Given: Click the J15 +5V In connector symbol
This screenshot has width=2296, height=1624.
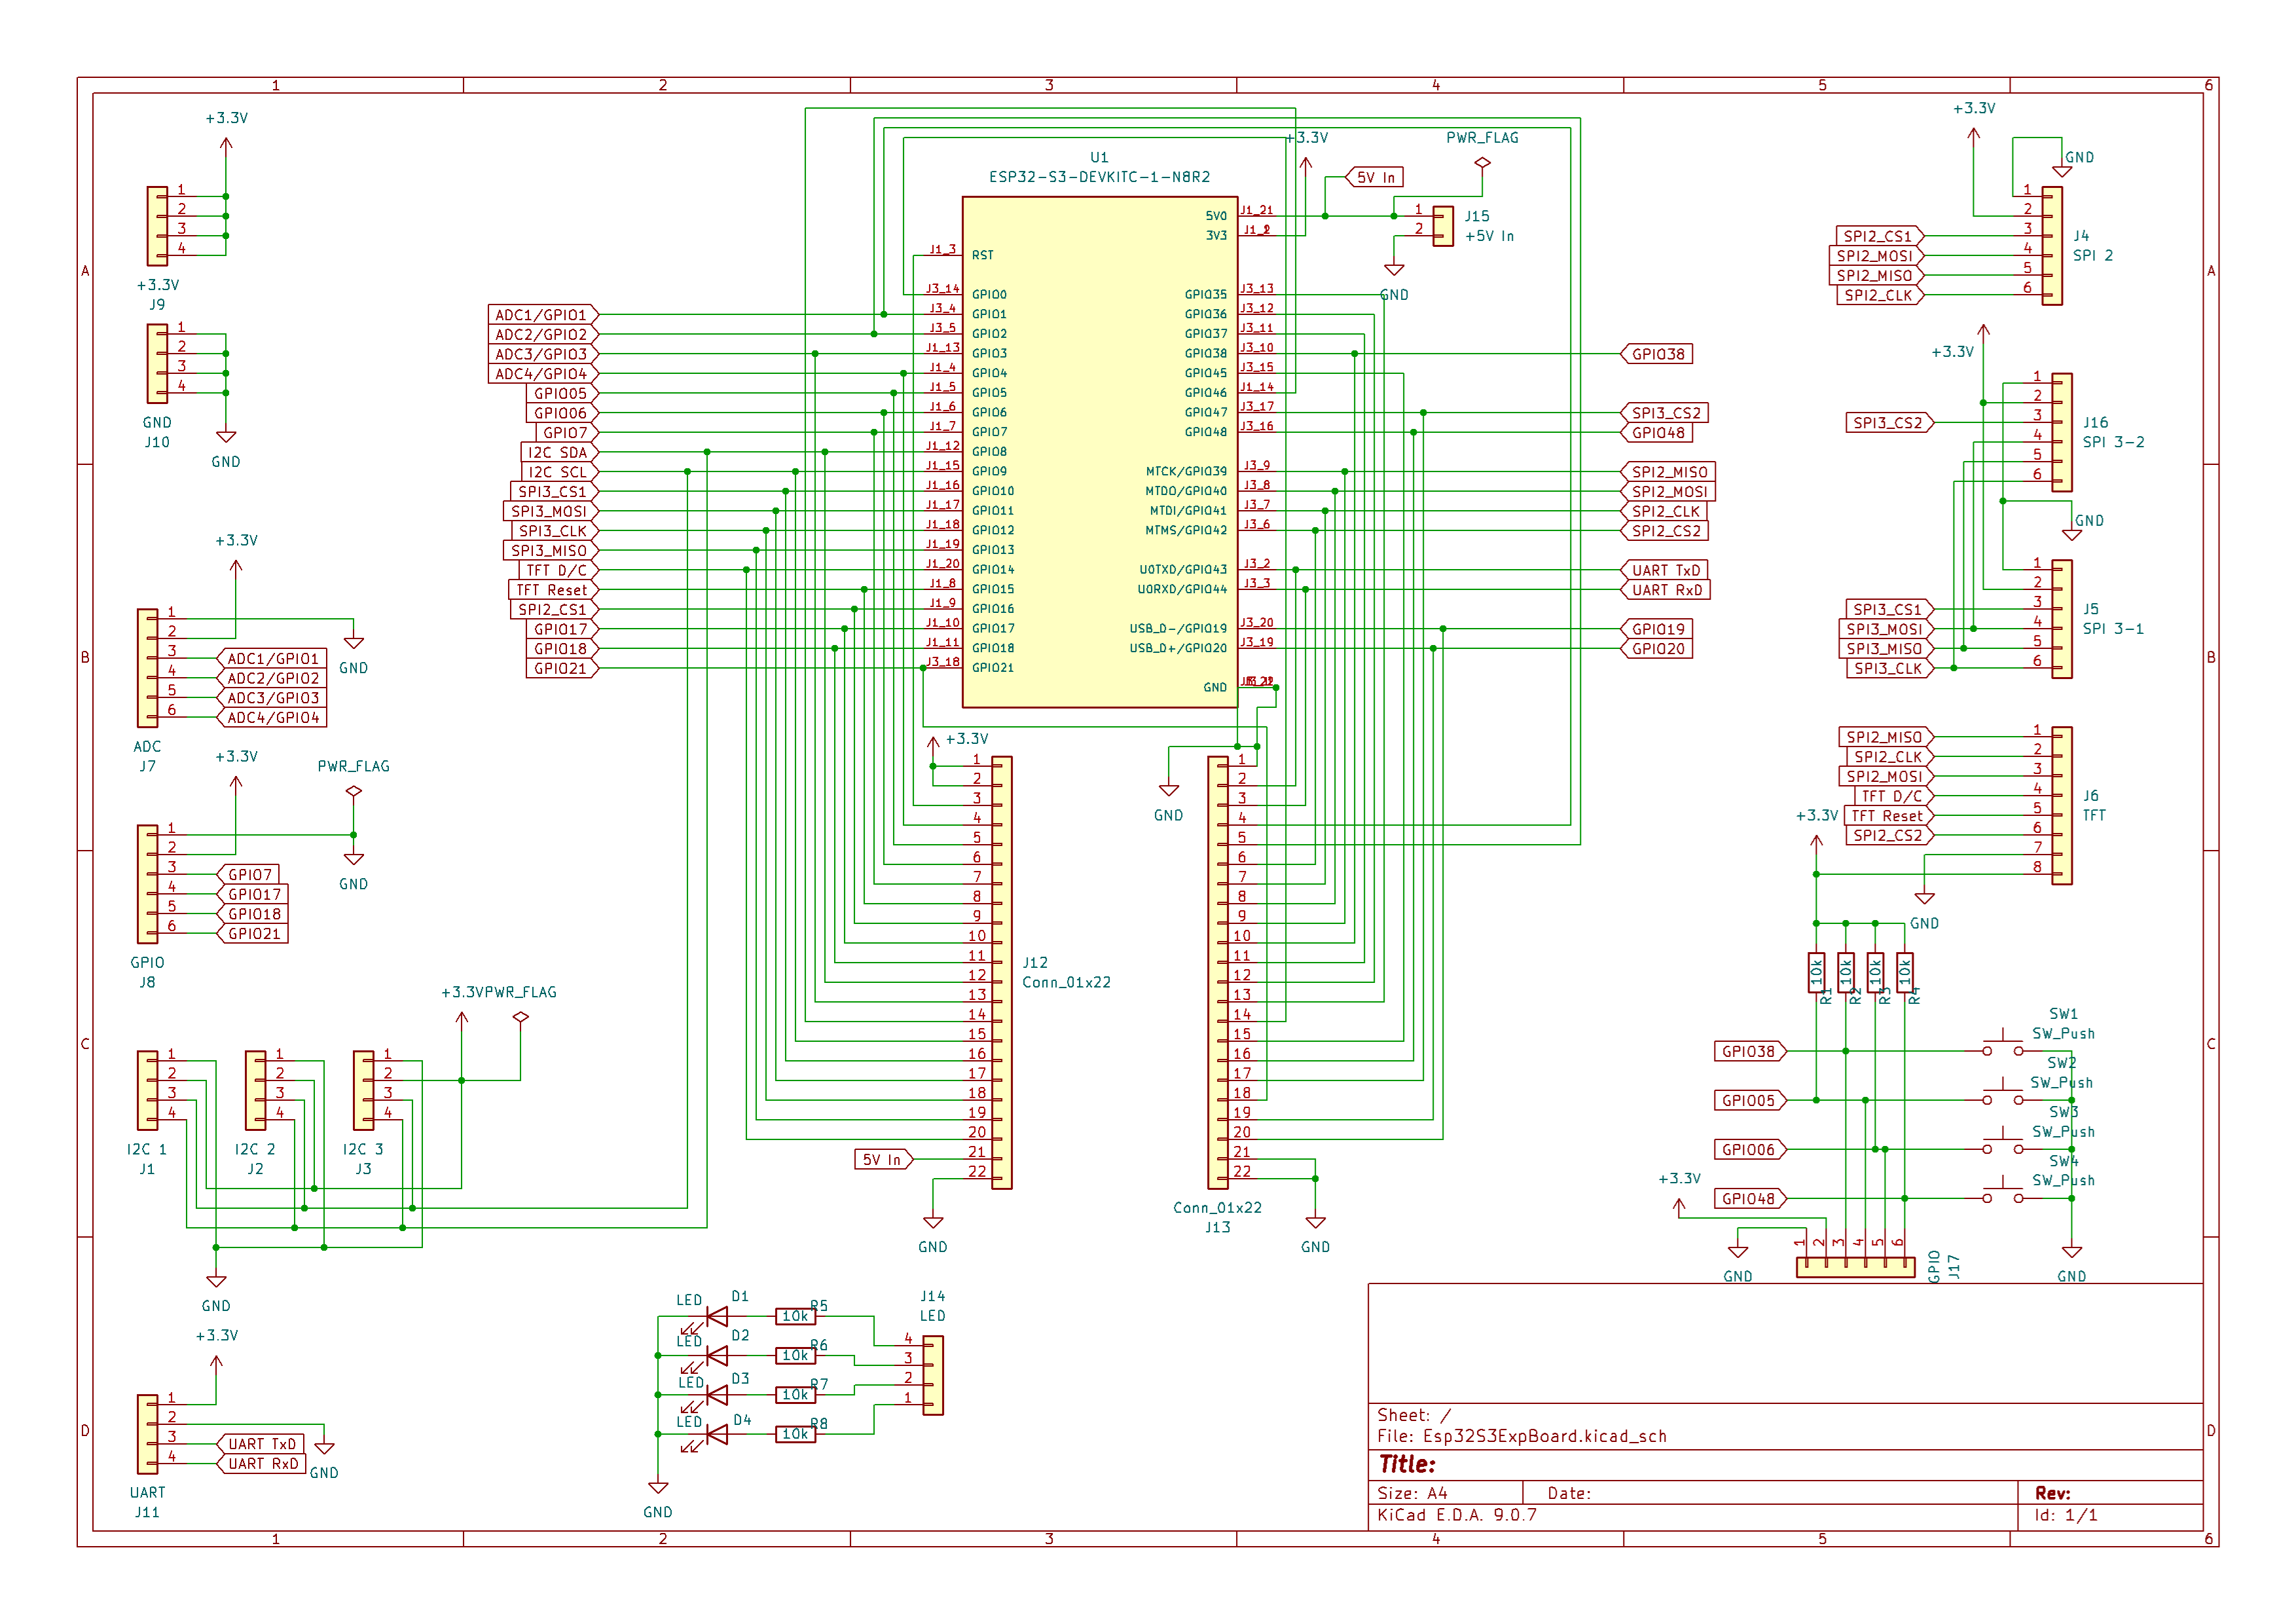Looking at the screenshot, I should point(1443,226).
